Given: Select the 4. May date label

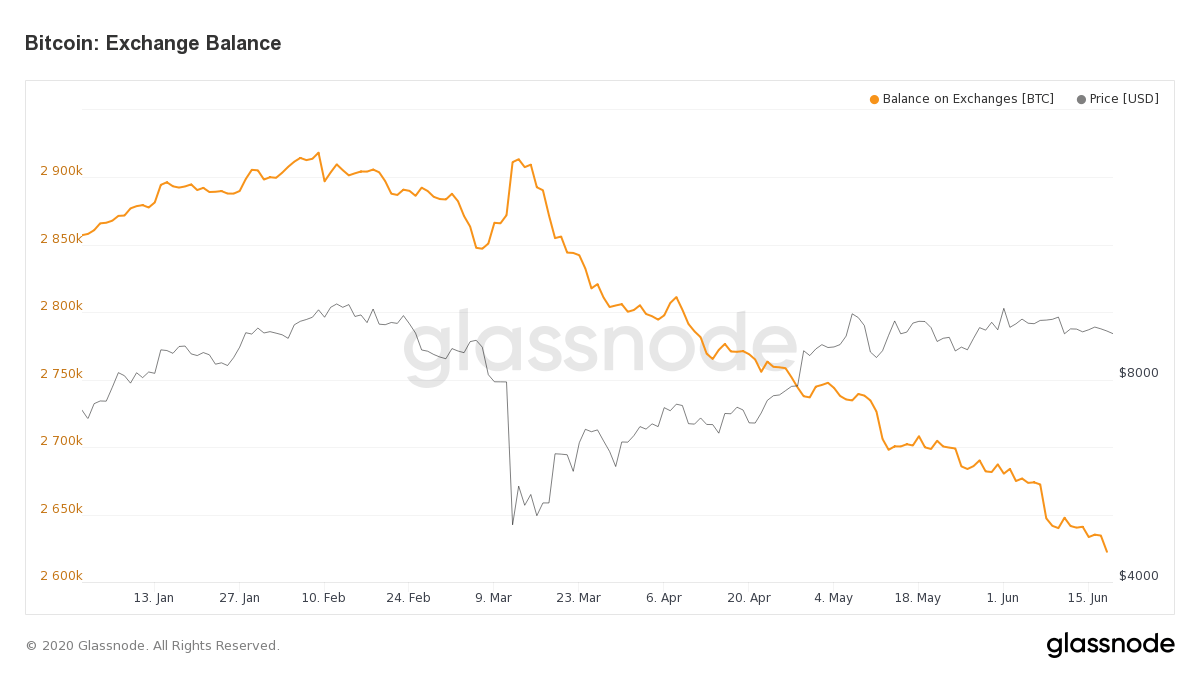Looking at the screenshot, I should pyautogui.click(x=833, y=598).
